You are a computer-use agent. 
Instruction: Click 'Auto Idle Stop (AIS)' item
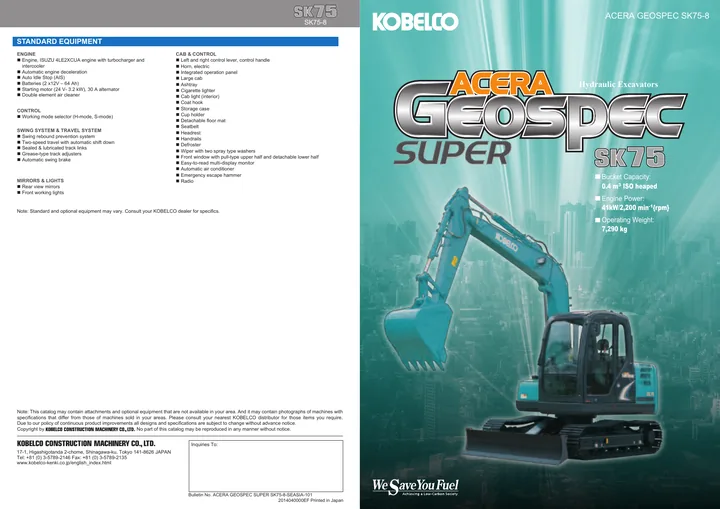tap(41, 78)
